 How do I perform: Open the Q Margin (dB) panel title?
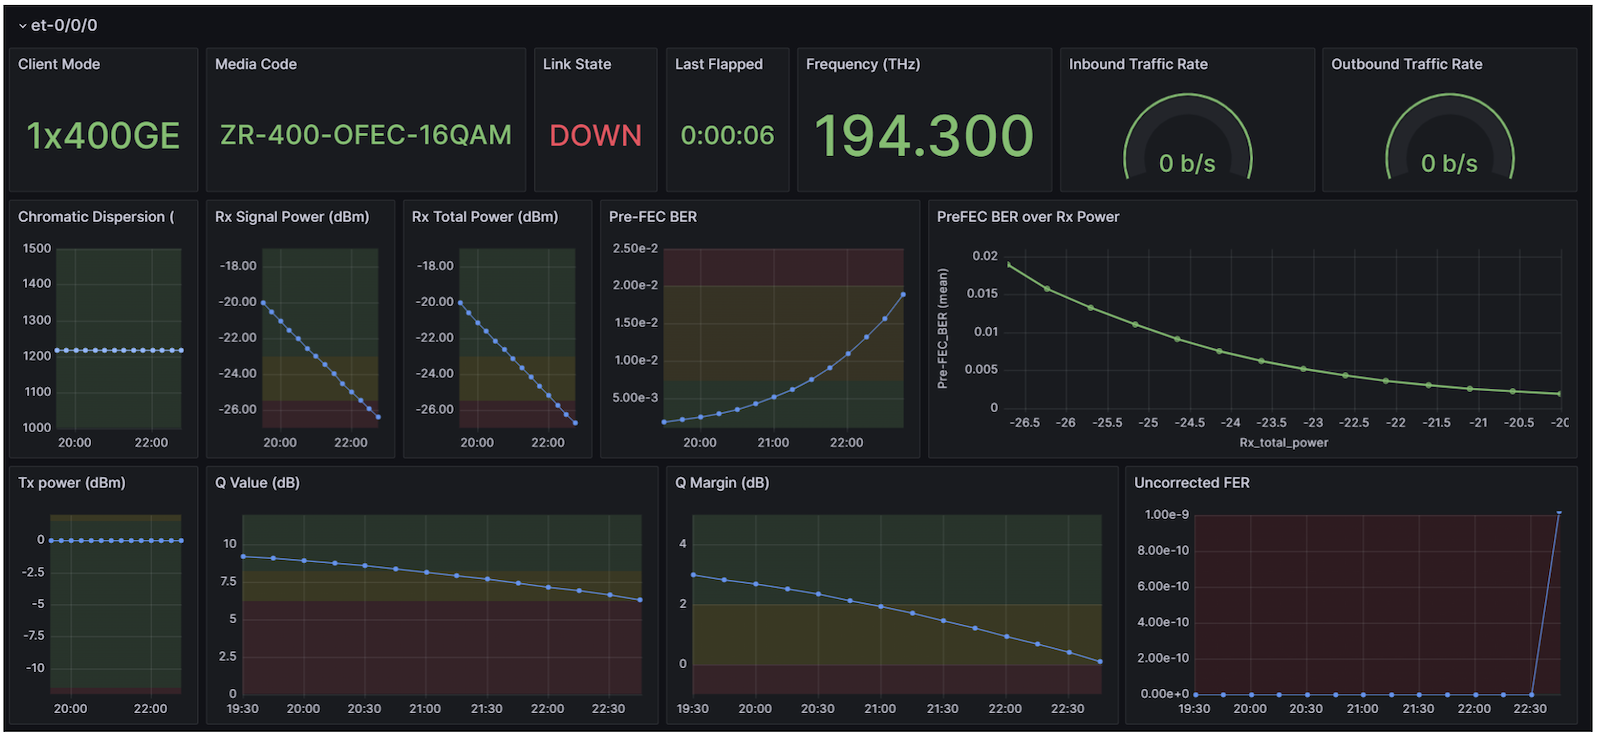click(x=722, y=483)
